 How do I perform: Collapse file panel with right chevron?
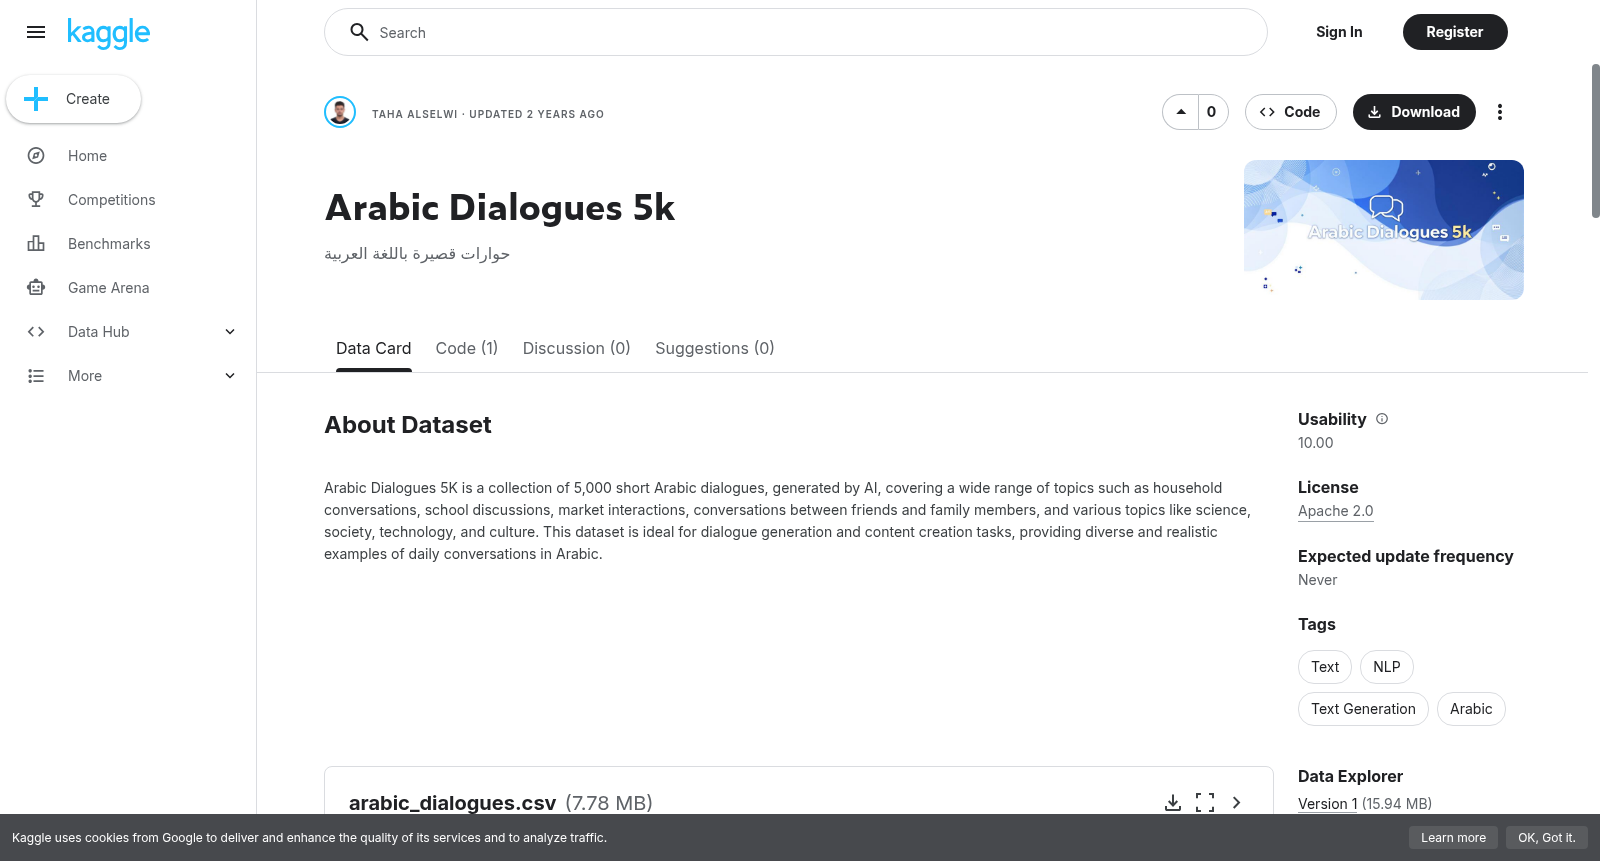(x=1237, y=803)
